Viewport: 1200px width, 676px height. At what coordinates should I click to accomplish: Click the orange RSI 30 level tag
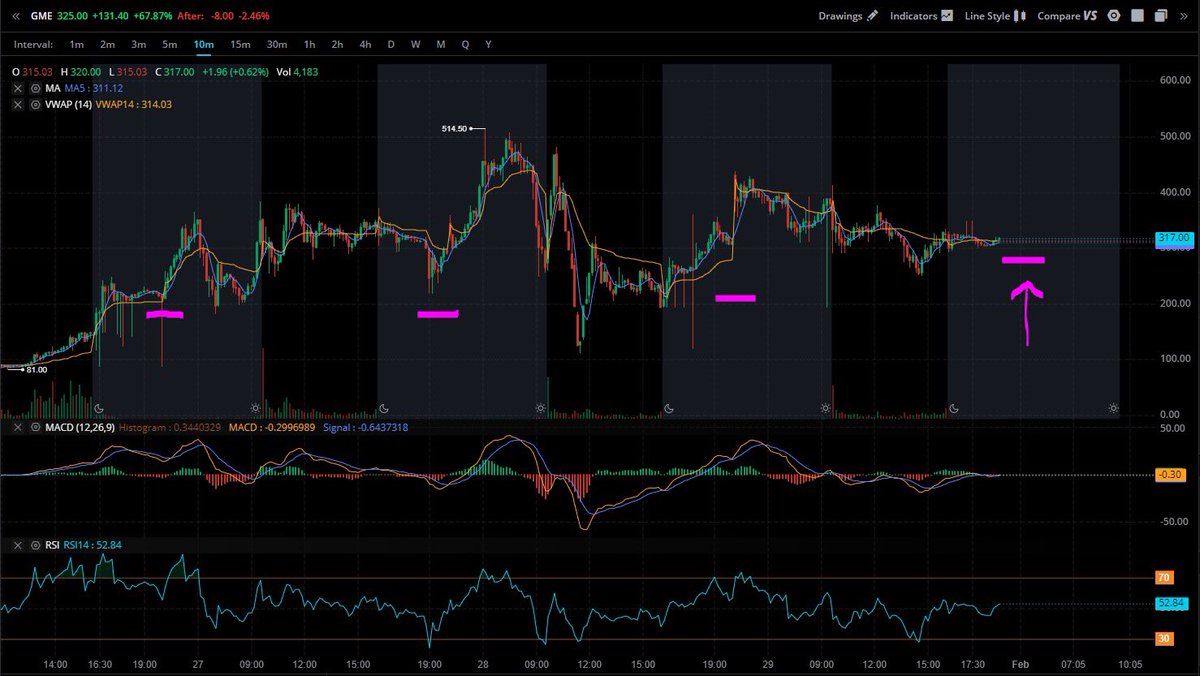1164,640
